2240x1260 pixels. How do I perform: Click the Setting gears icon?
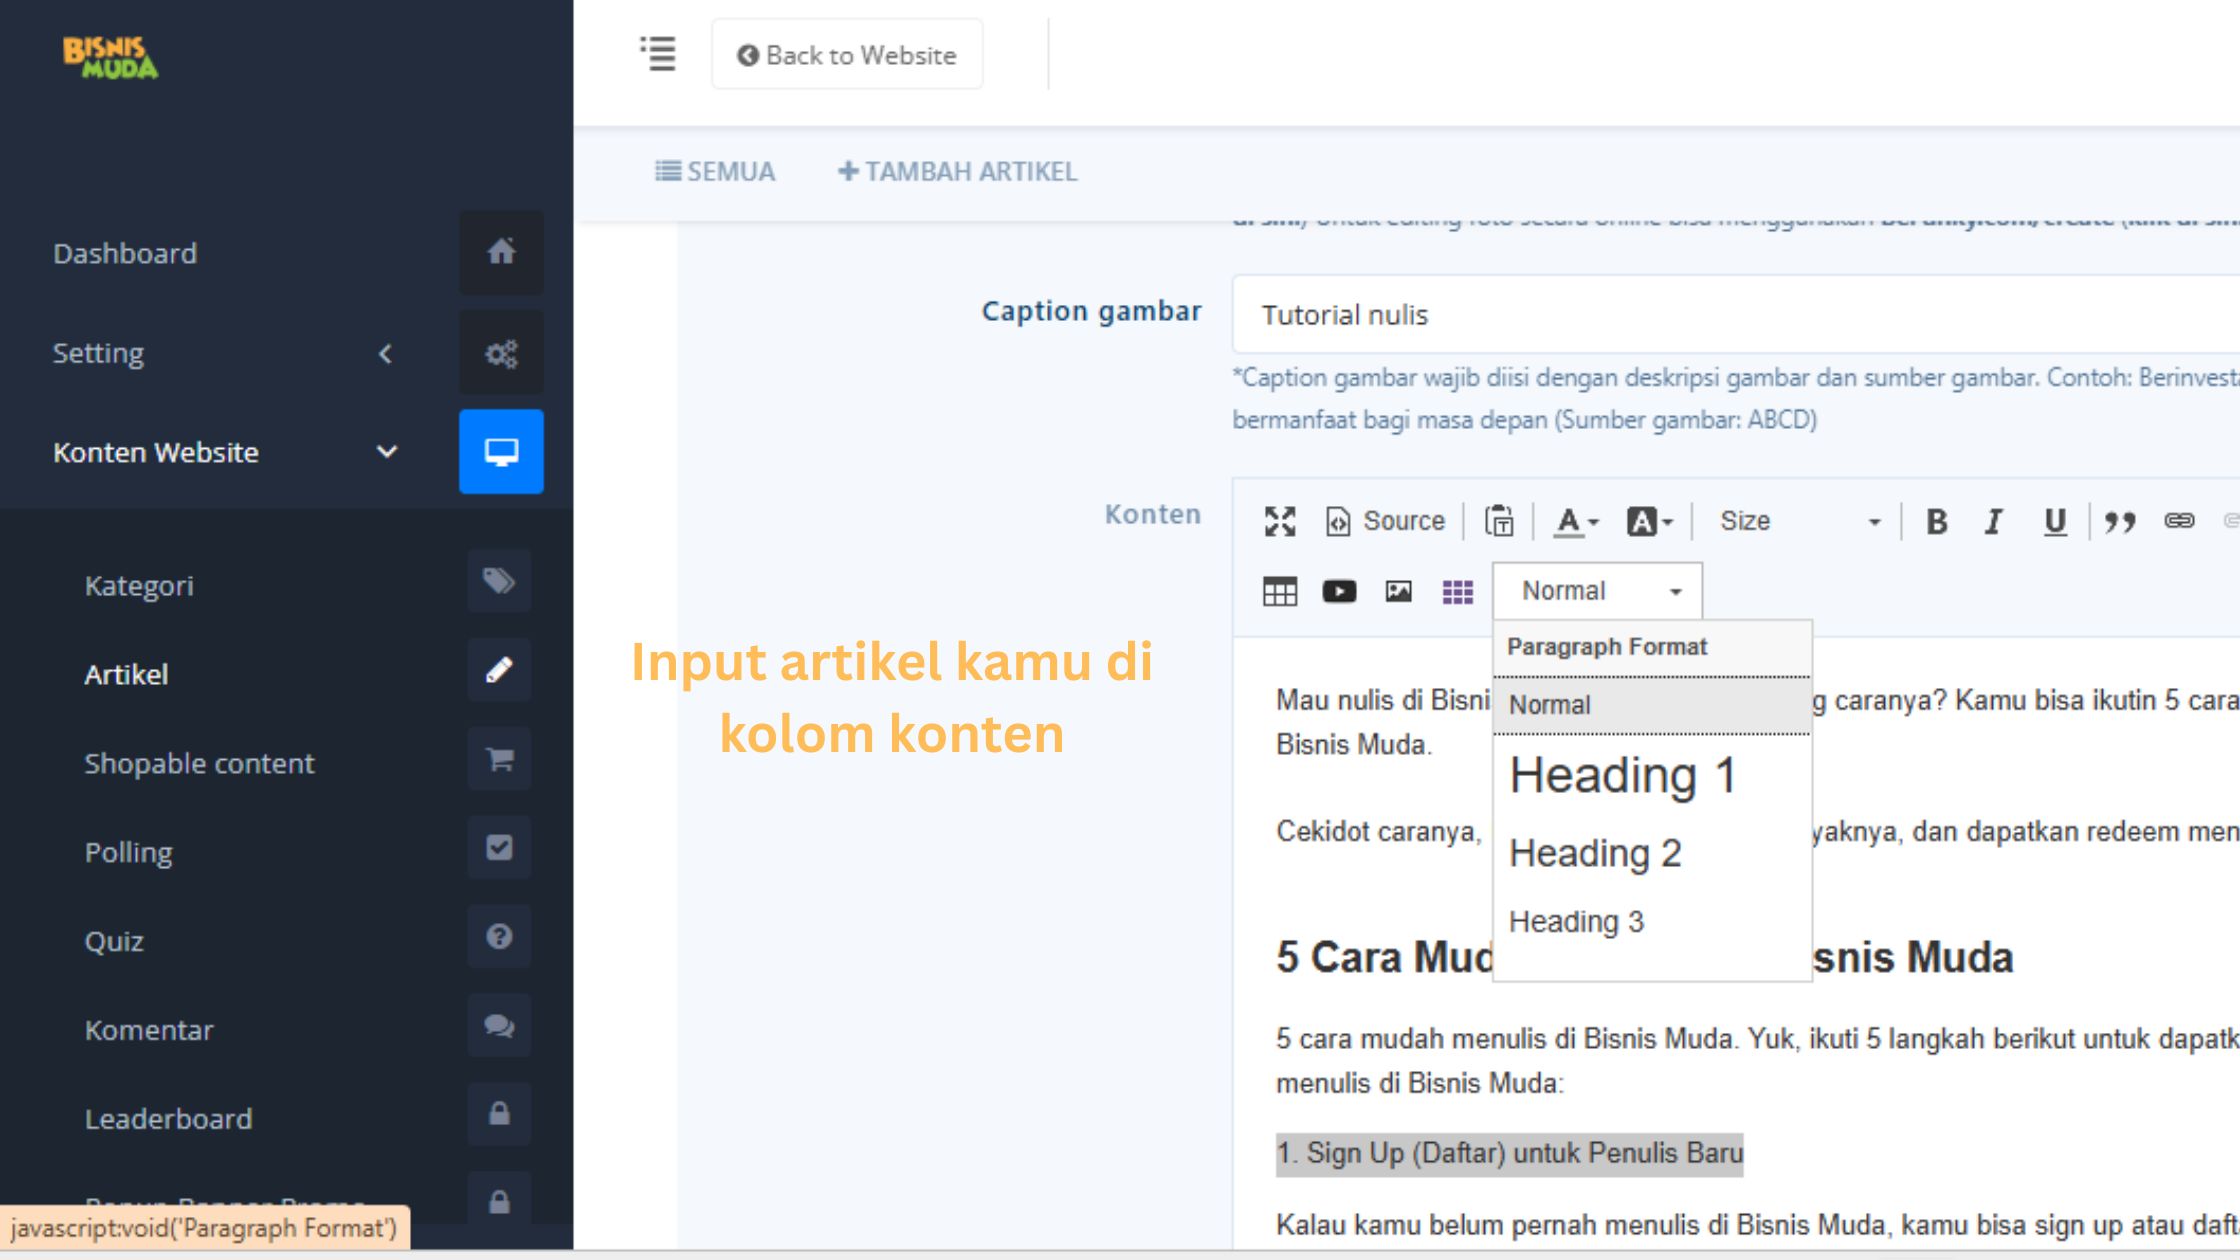[501, 353]
